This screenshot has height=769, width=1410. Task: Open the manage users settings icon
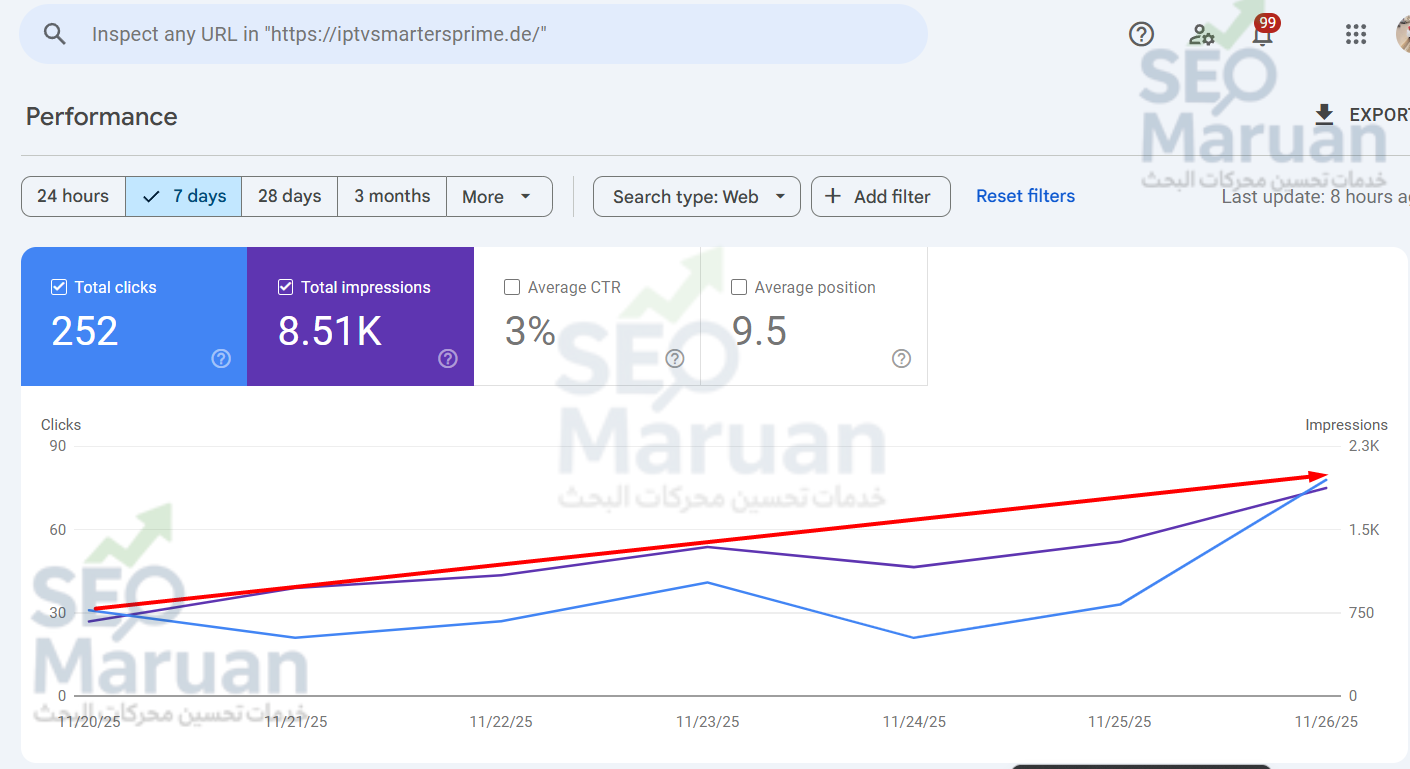point(1202,34)
